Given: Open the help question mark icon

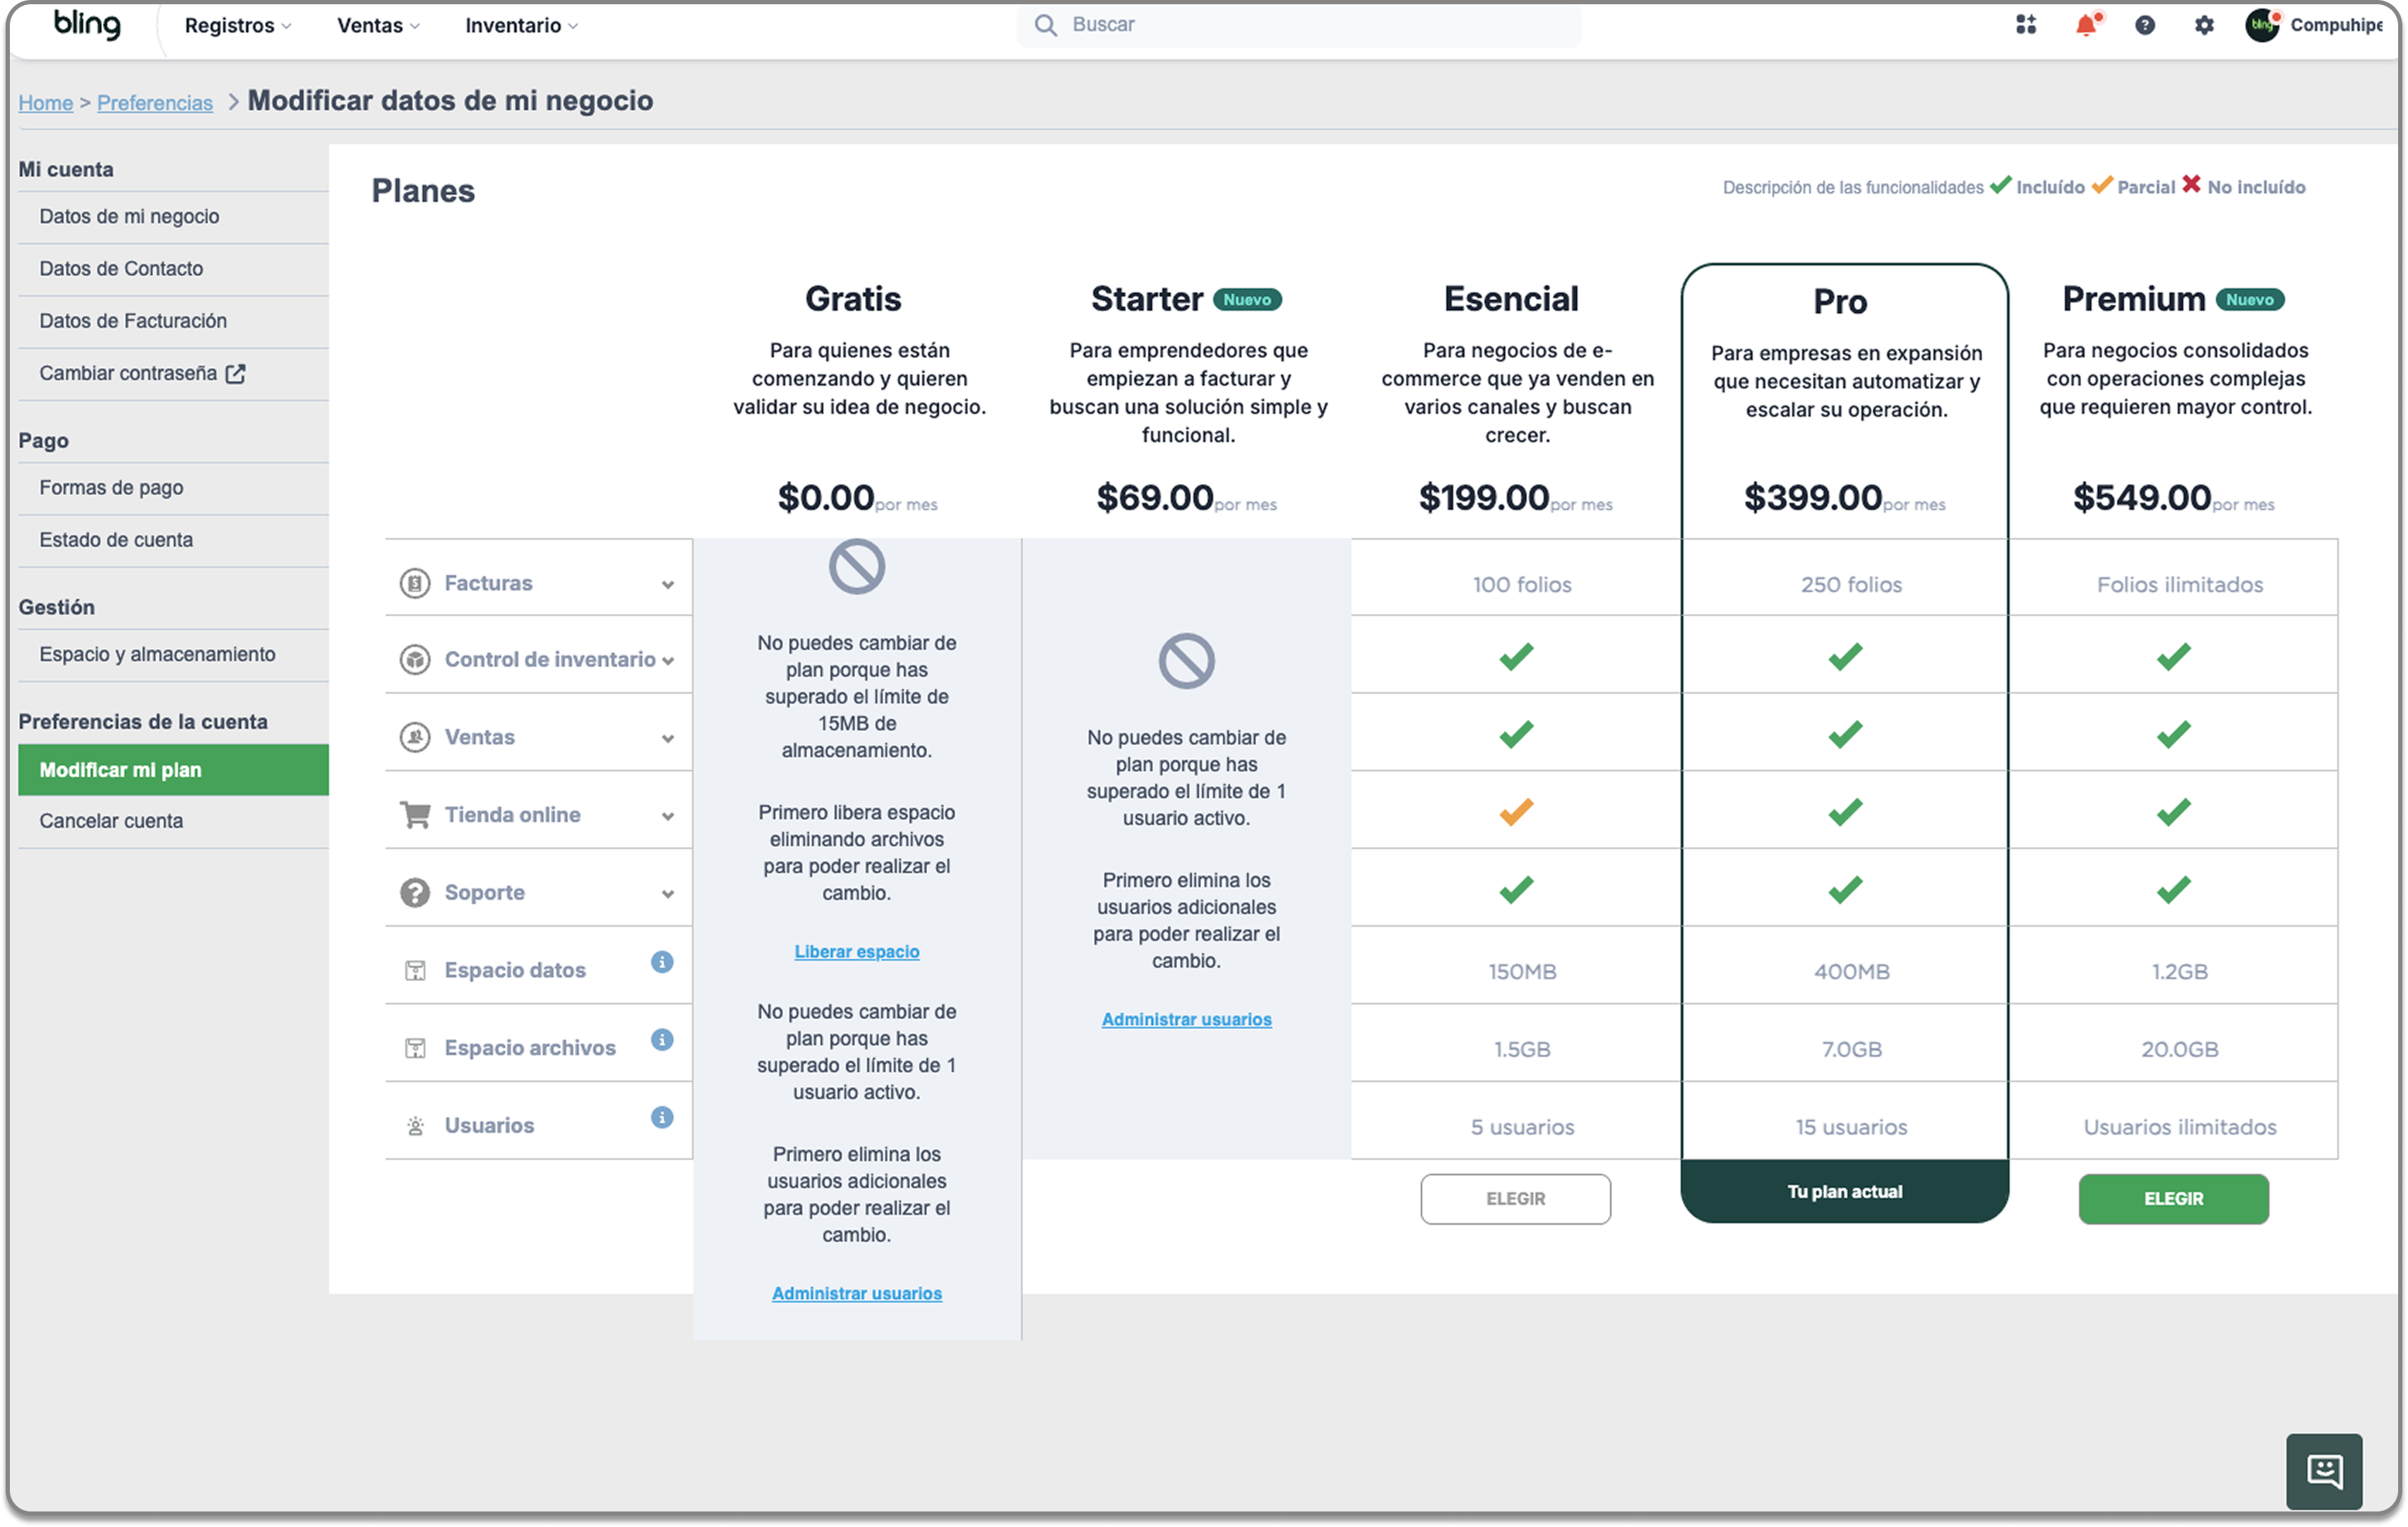Looking at the screenshot, I should tap(2145, 25).
